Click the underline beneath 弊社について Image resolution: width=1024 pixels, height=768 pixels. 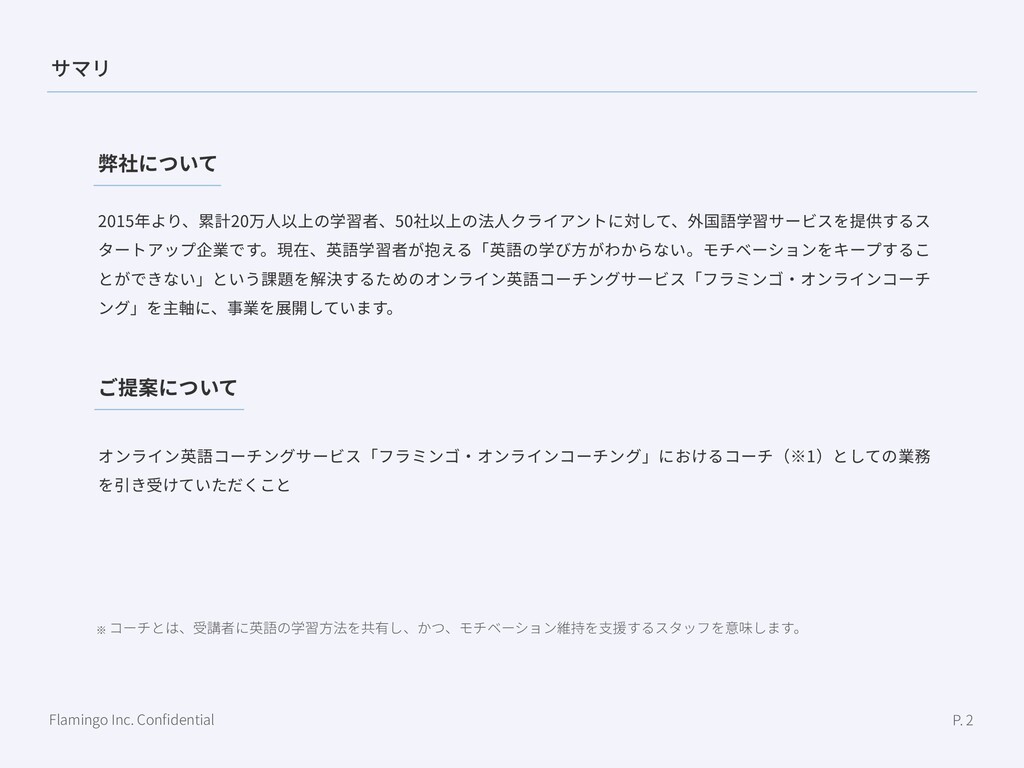pos(157,185)
